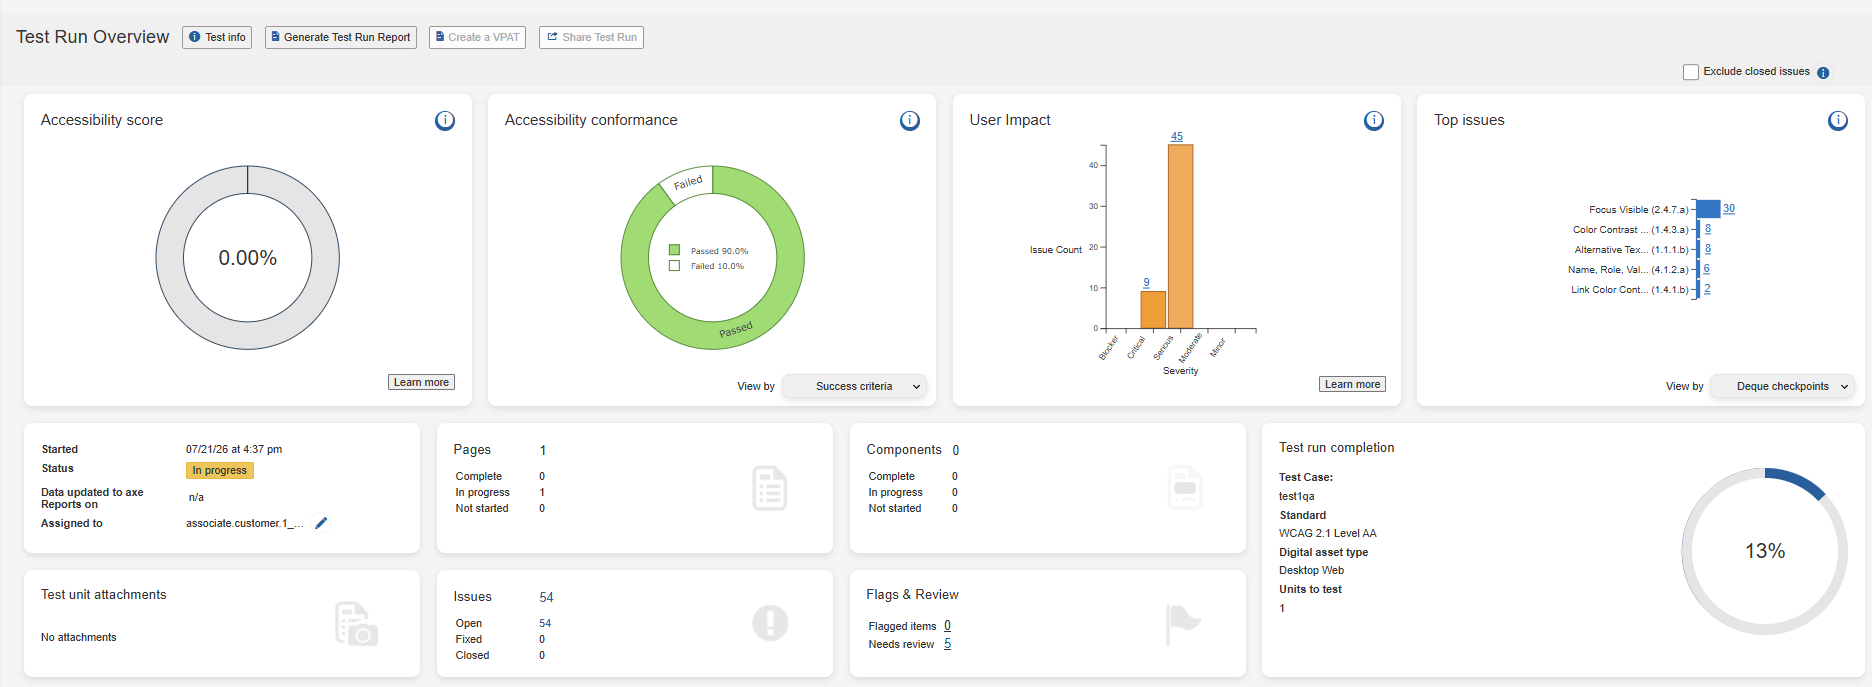Enable Exclude closed issues checkbox

pyautogui.click(x=1691, y=72)
